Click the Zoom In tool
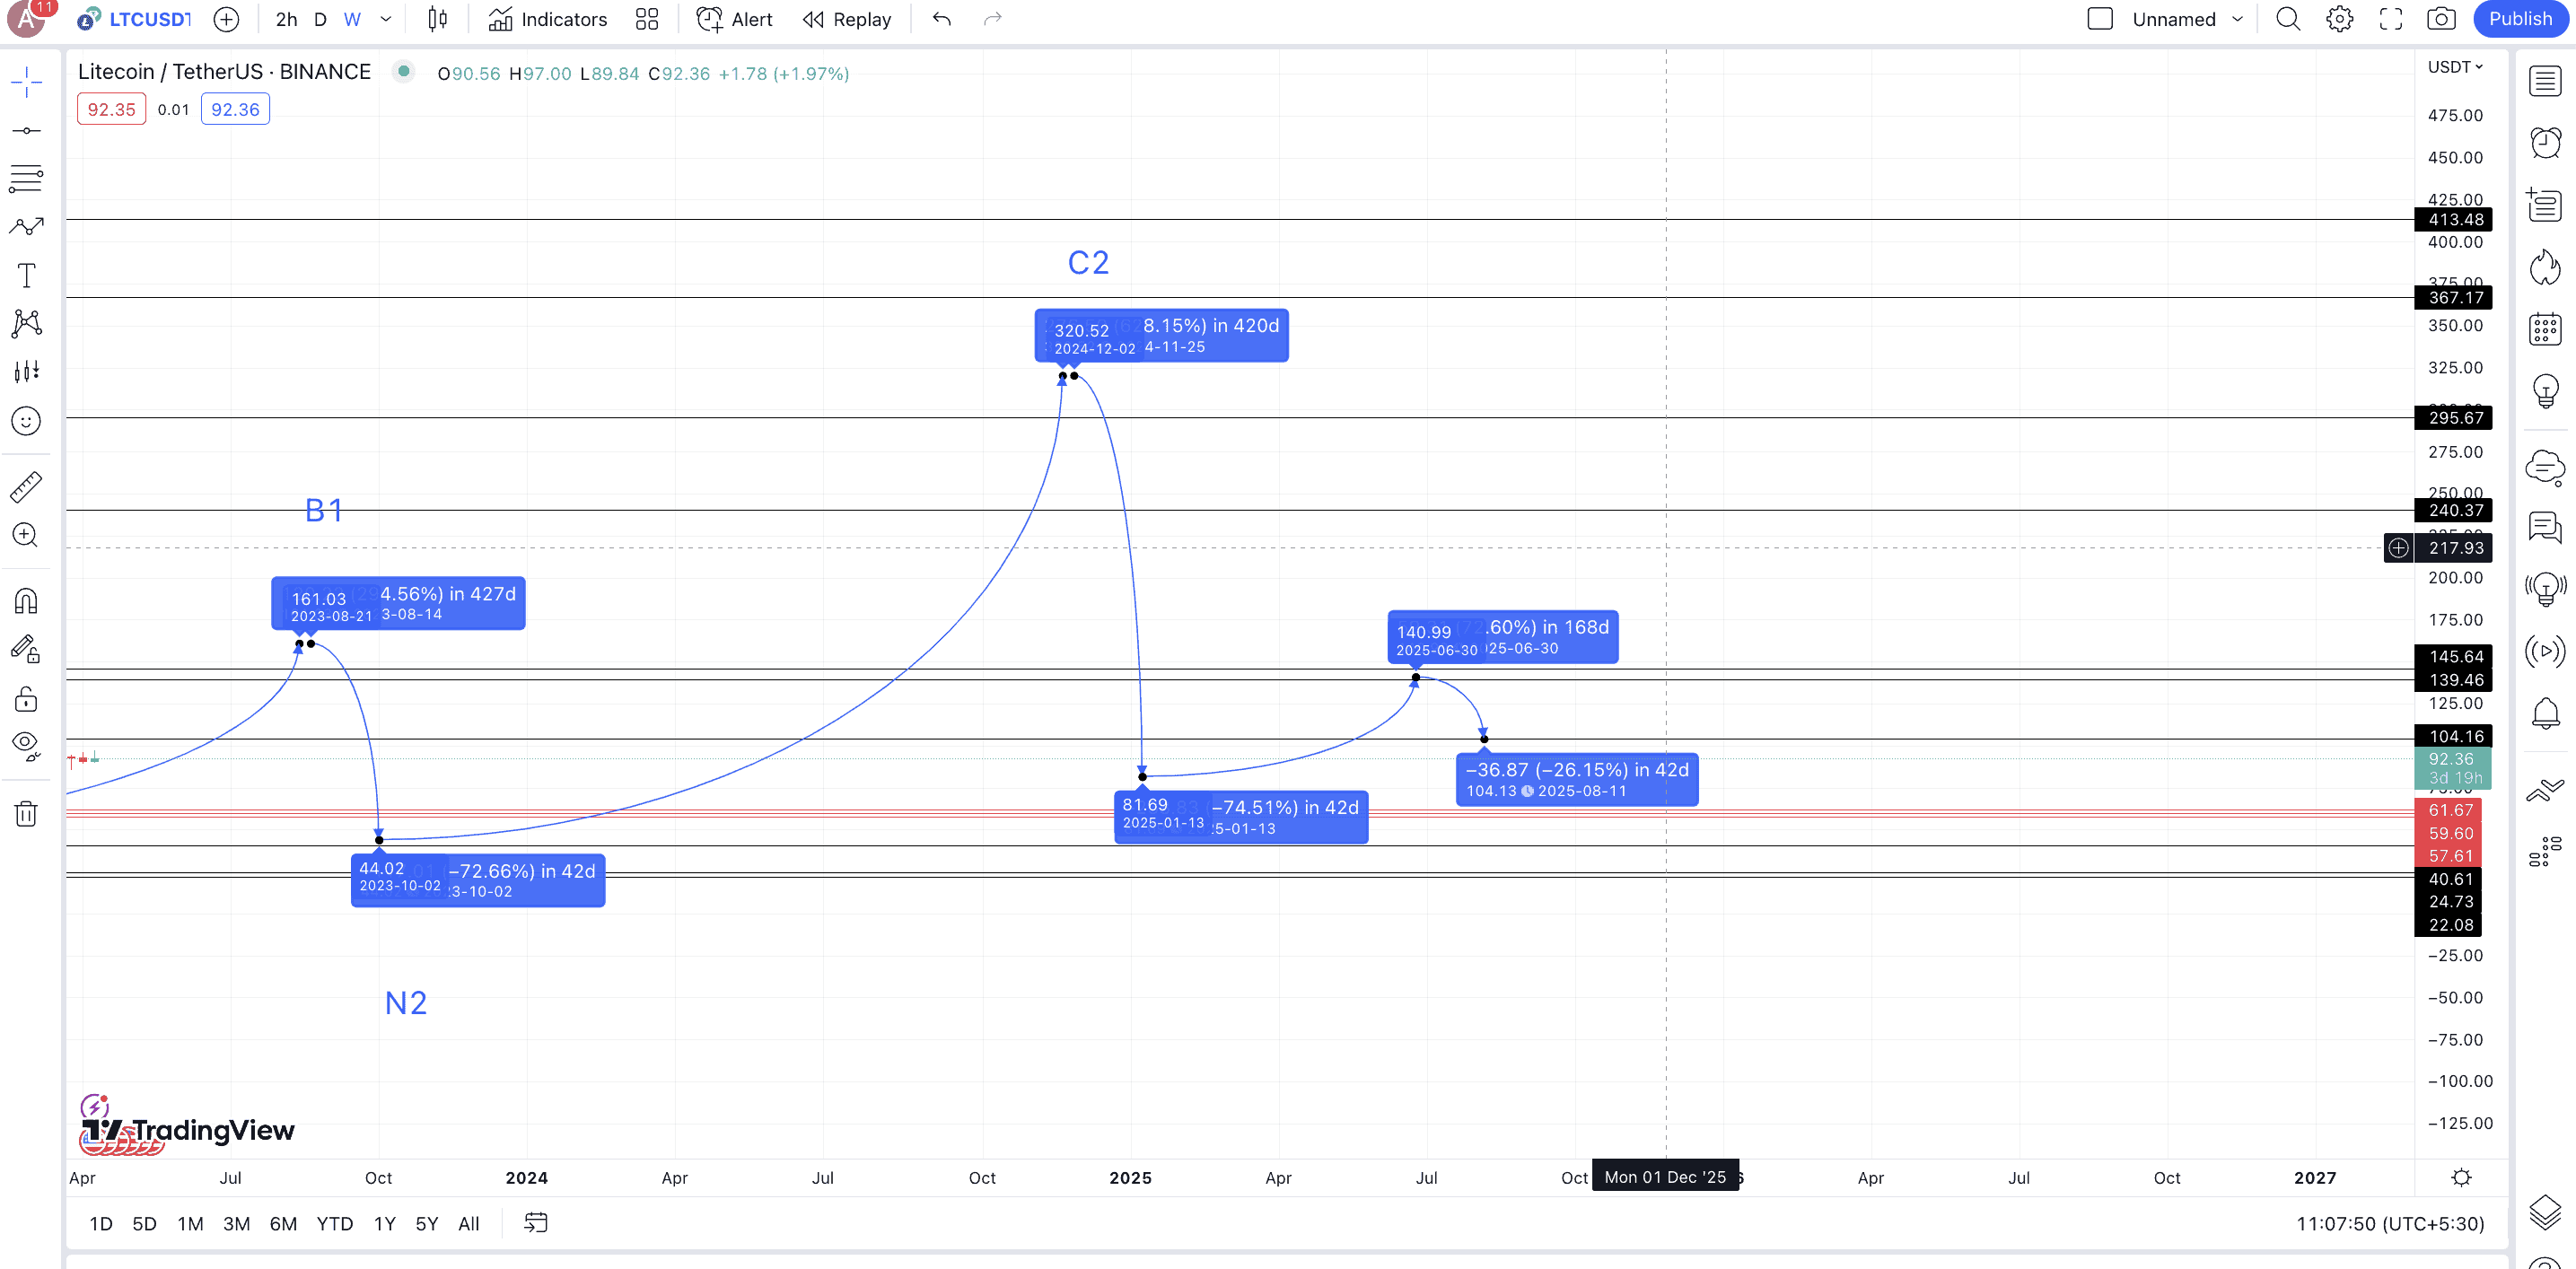Viewport: 2576px width, 1269px height. pos(26,535)
